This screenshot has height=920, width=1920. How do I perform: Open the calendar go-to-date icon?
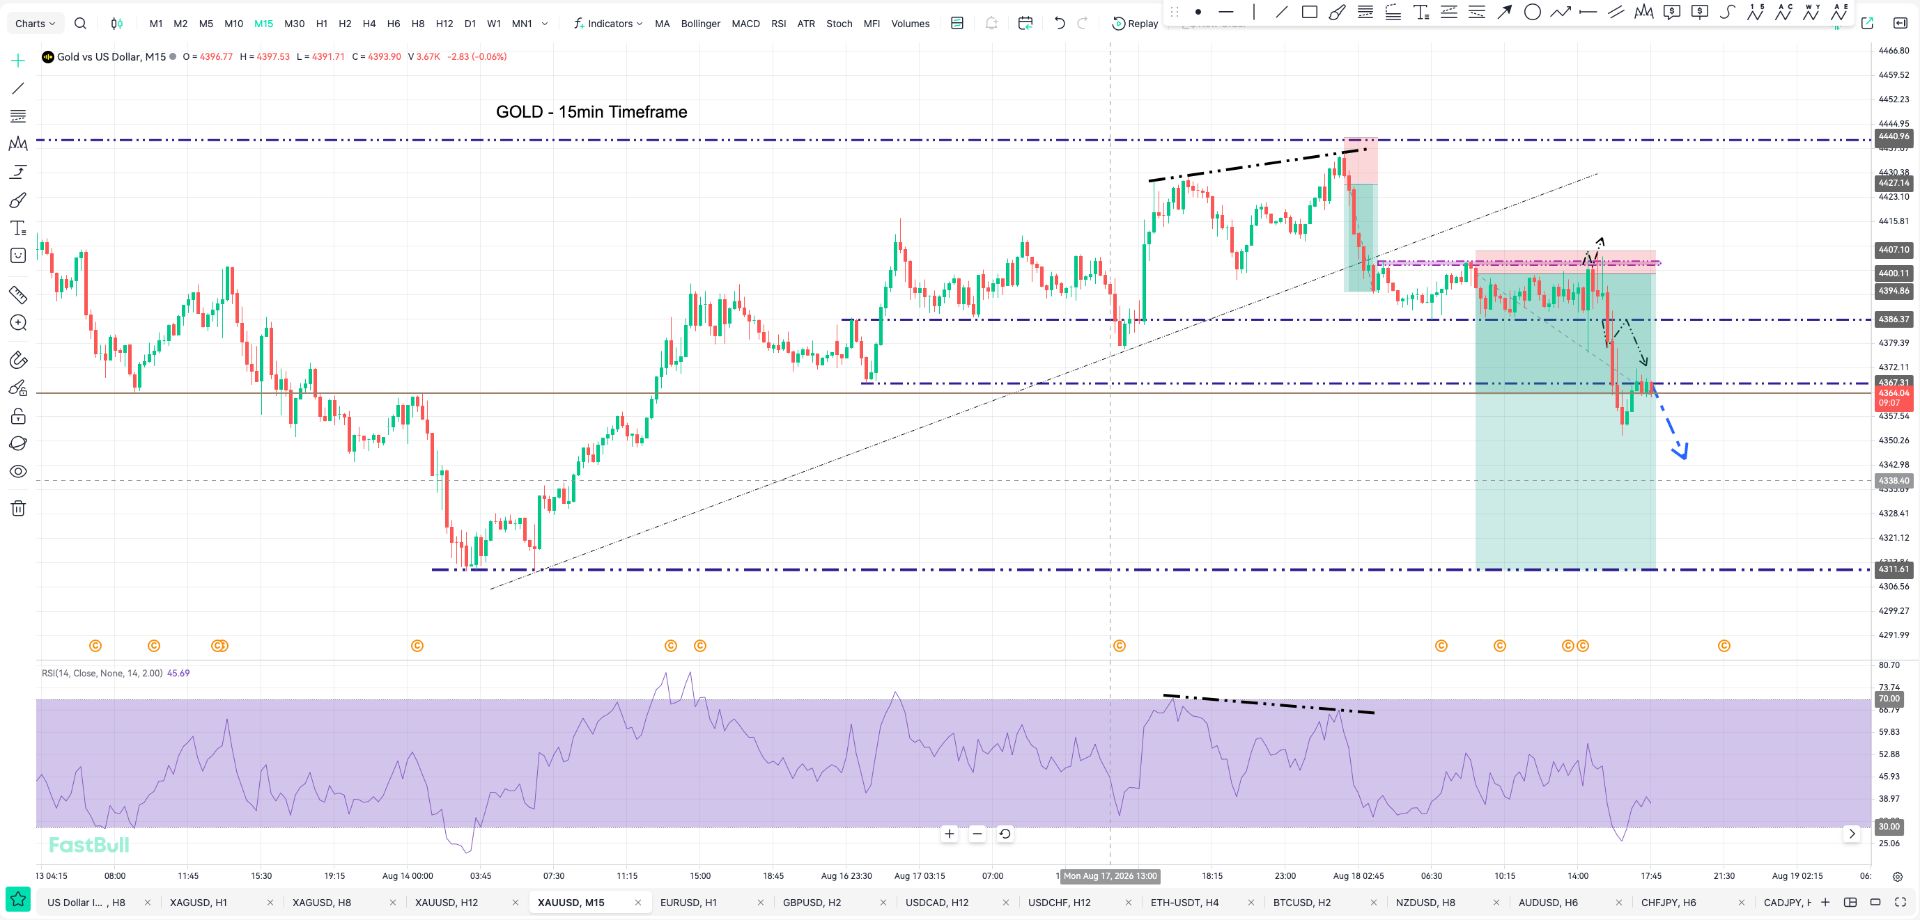coord(1025,23)
